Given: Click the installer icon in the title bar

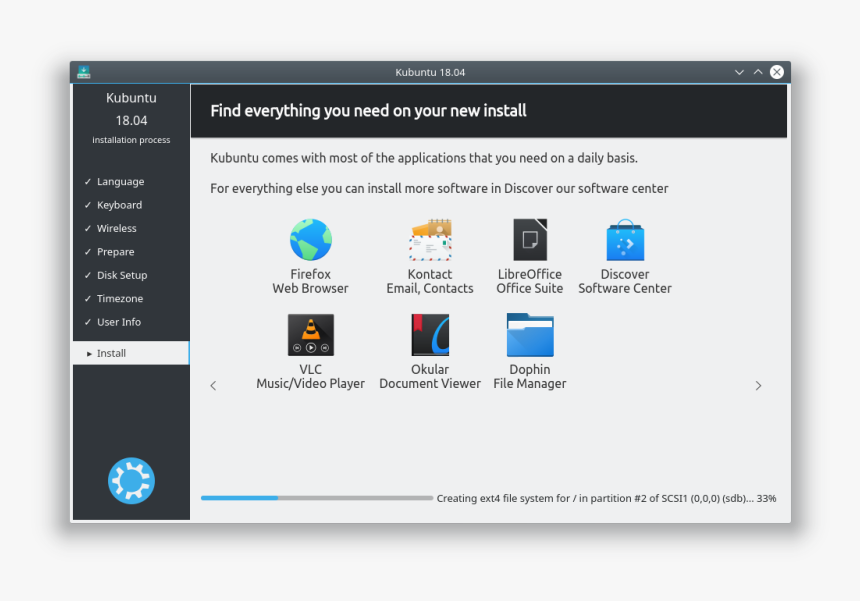Looking at the screenshot, I should tap(84, 72).
